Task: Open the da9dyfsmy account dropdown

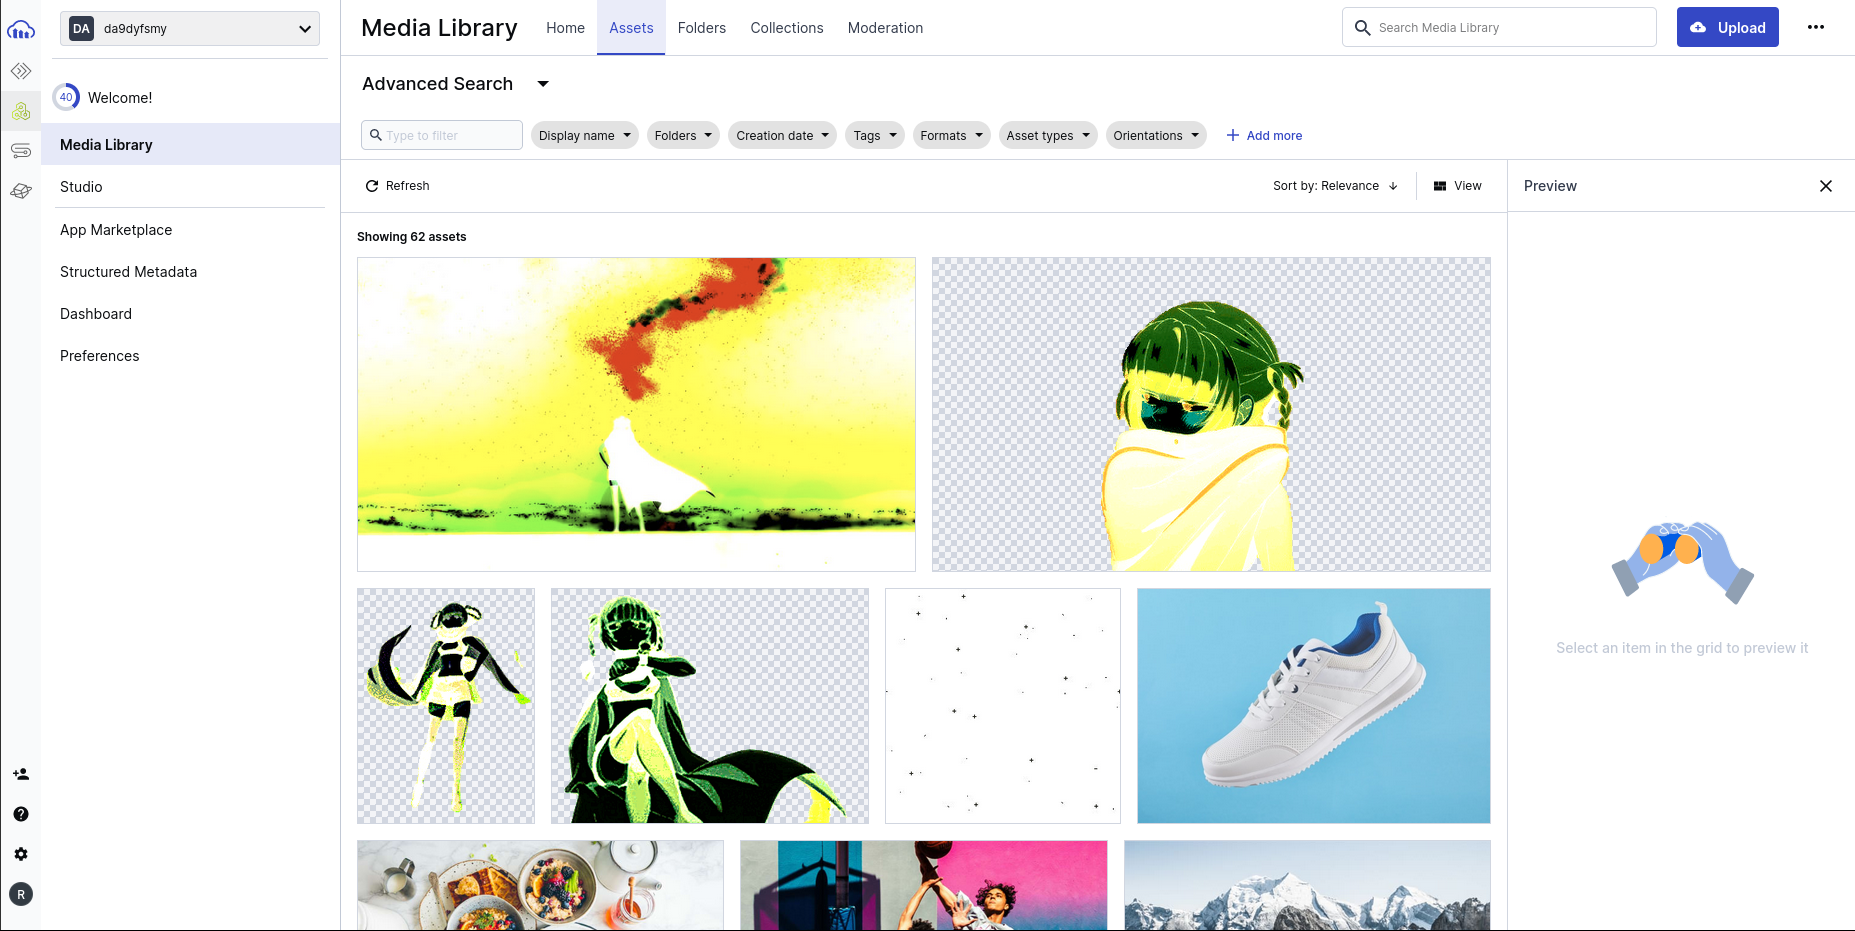Action: pos(190,28)
